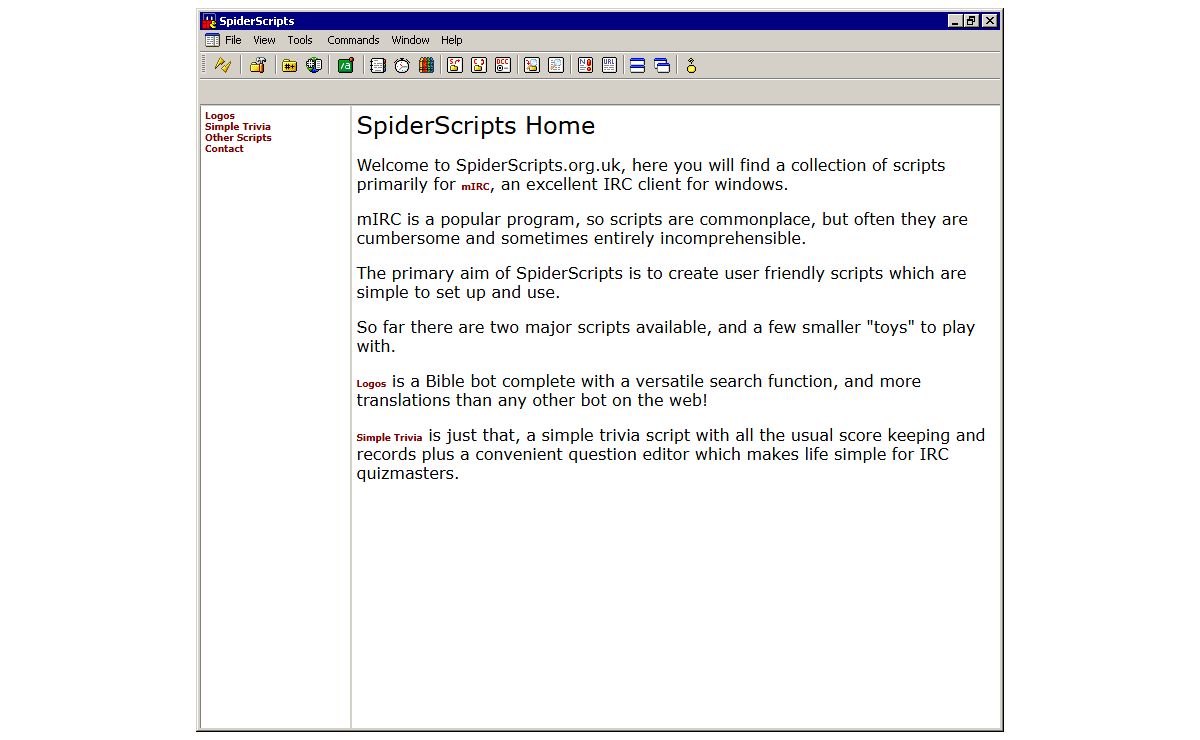This screenshot has height=740, width=1200.
Task: Open the File menu
Action: (x=233, y=40)
